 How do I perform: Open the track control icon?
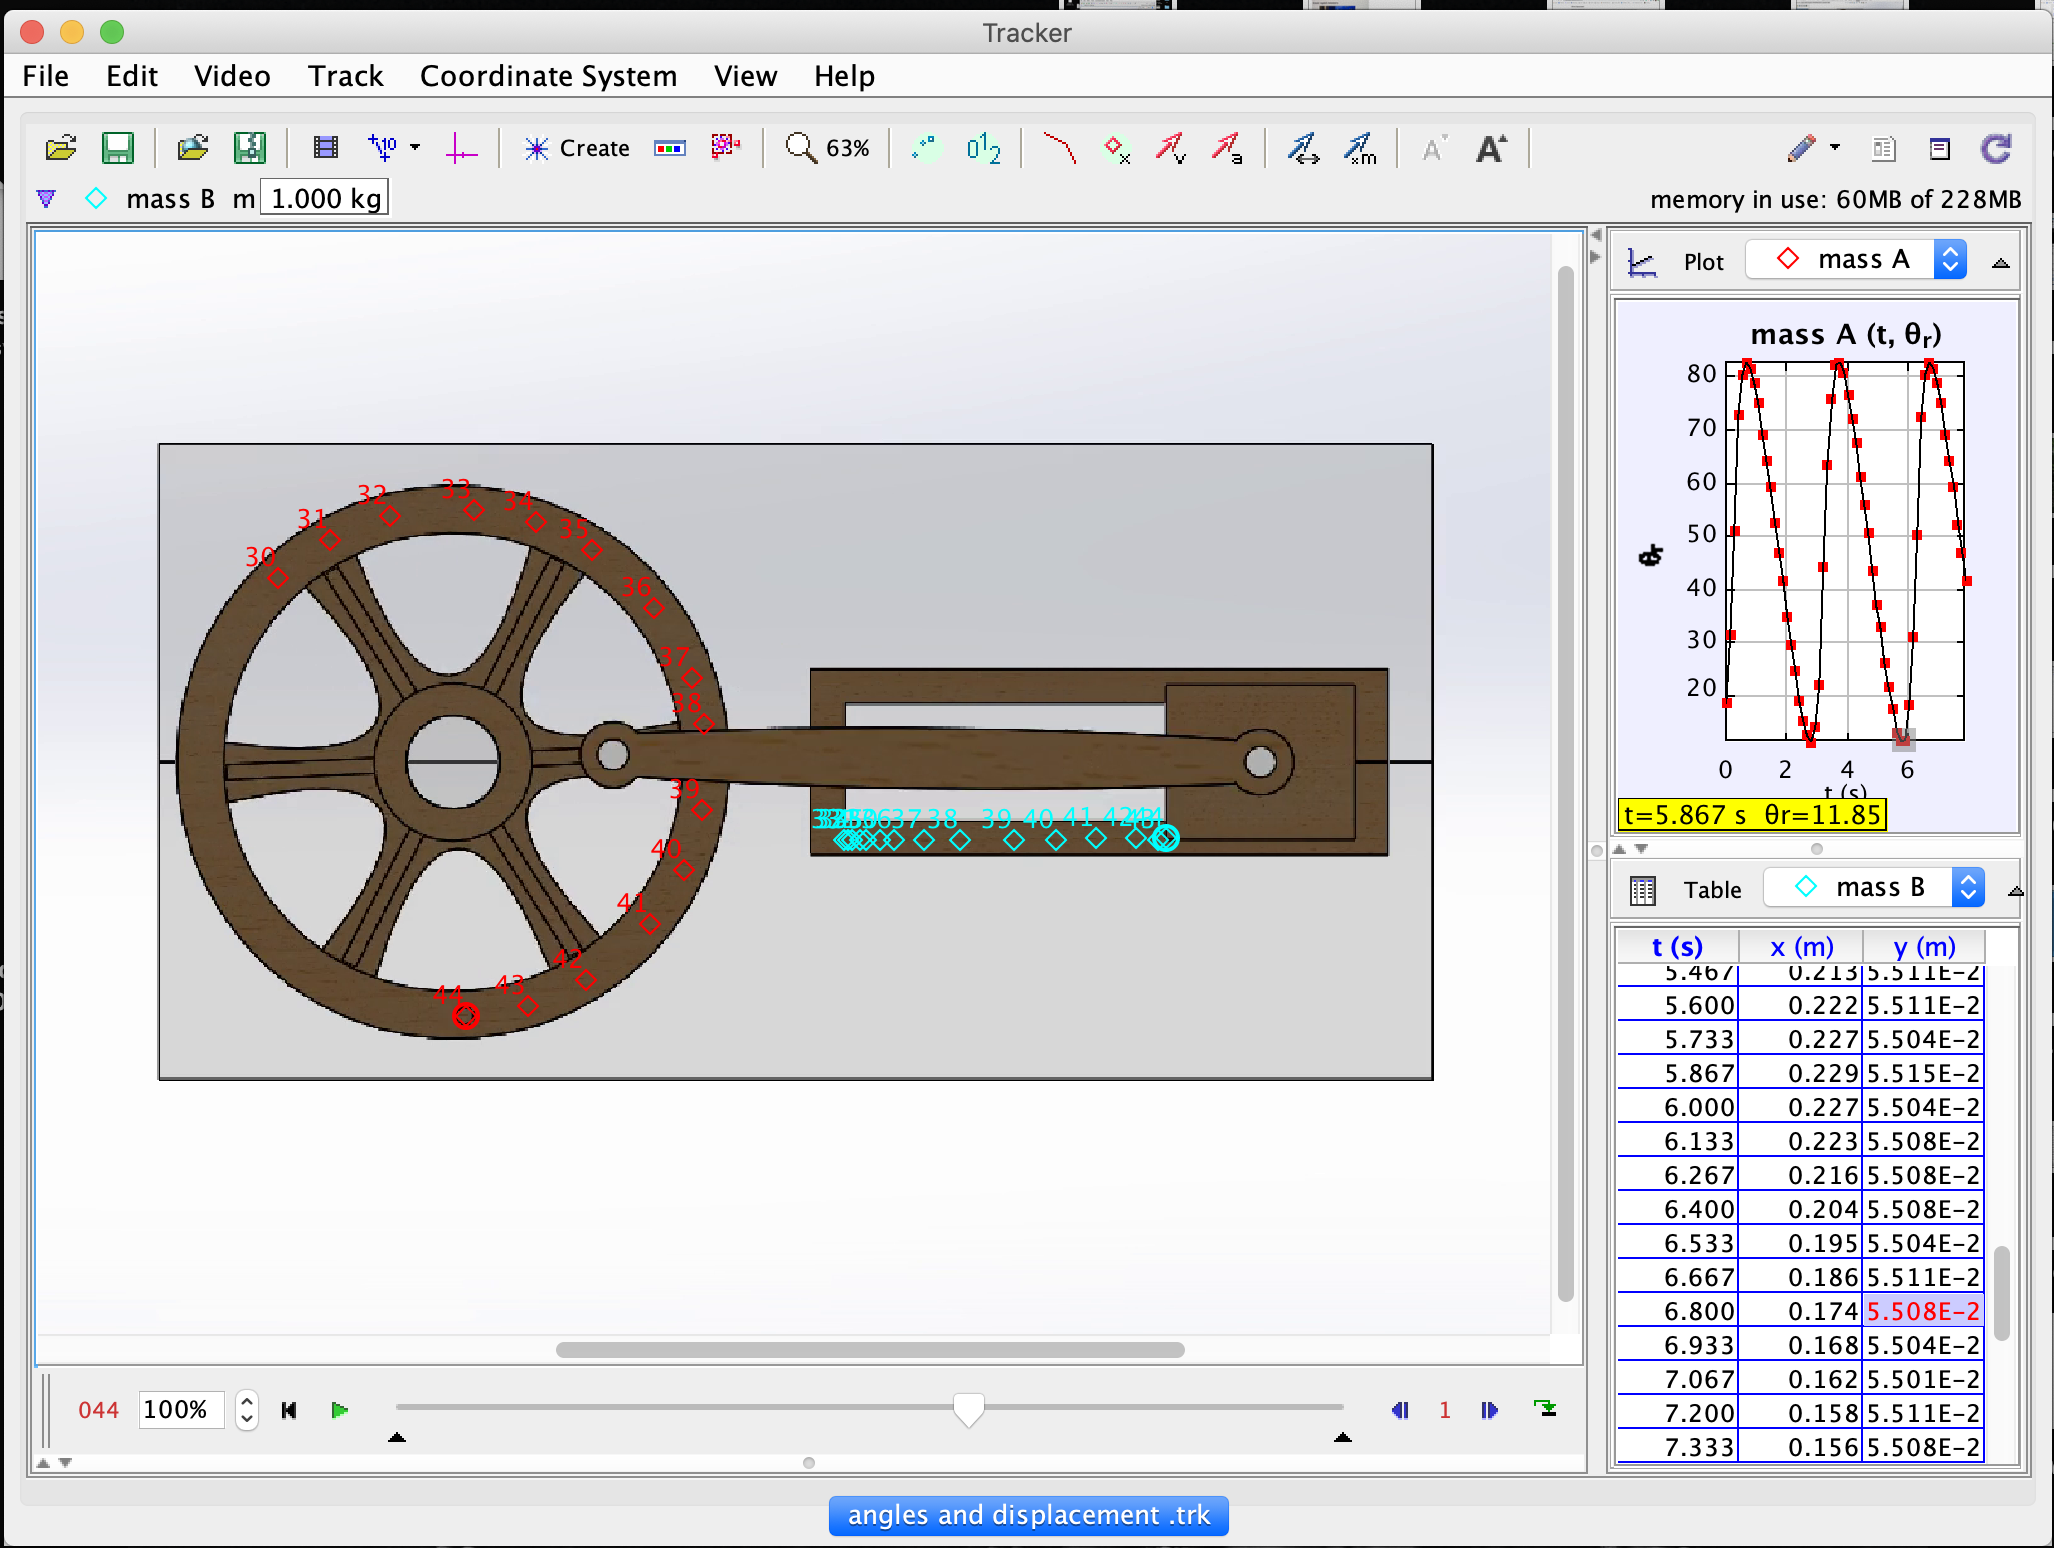coord(670,148)
